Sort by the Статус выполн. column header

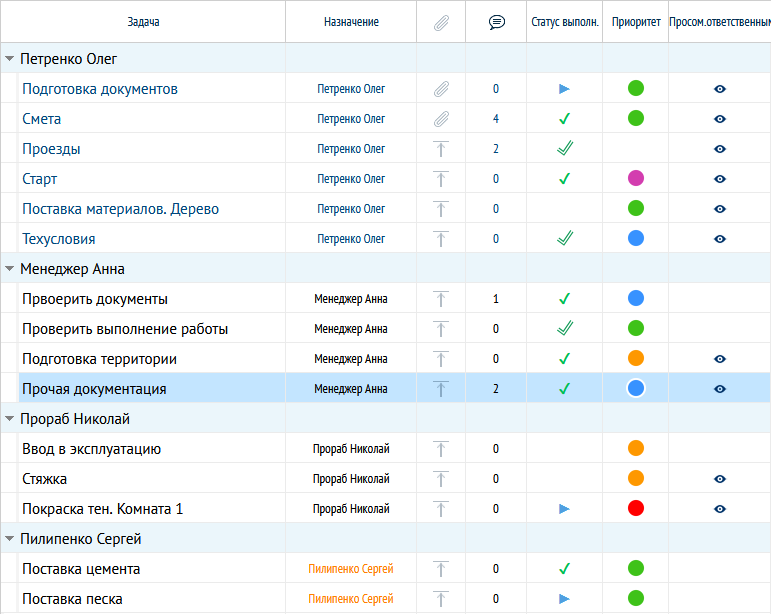pyautogui.click(x=564, y=22)
